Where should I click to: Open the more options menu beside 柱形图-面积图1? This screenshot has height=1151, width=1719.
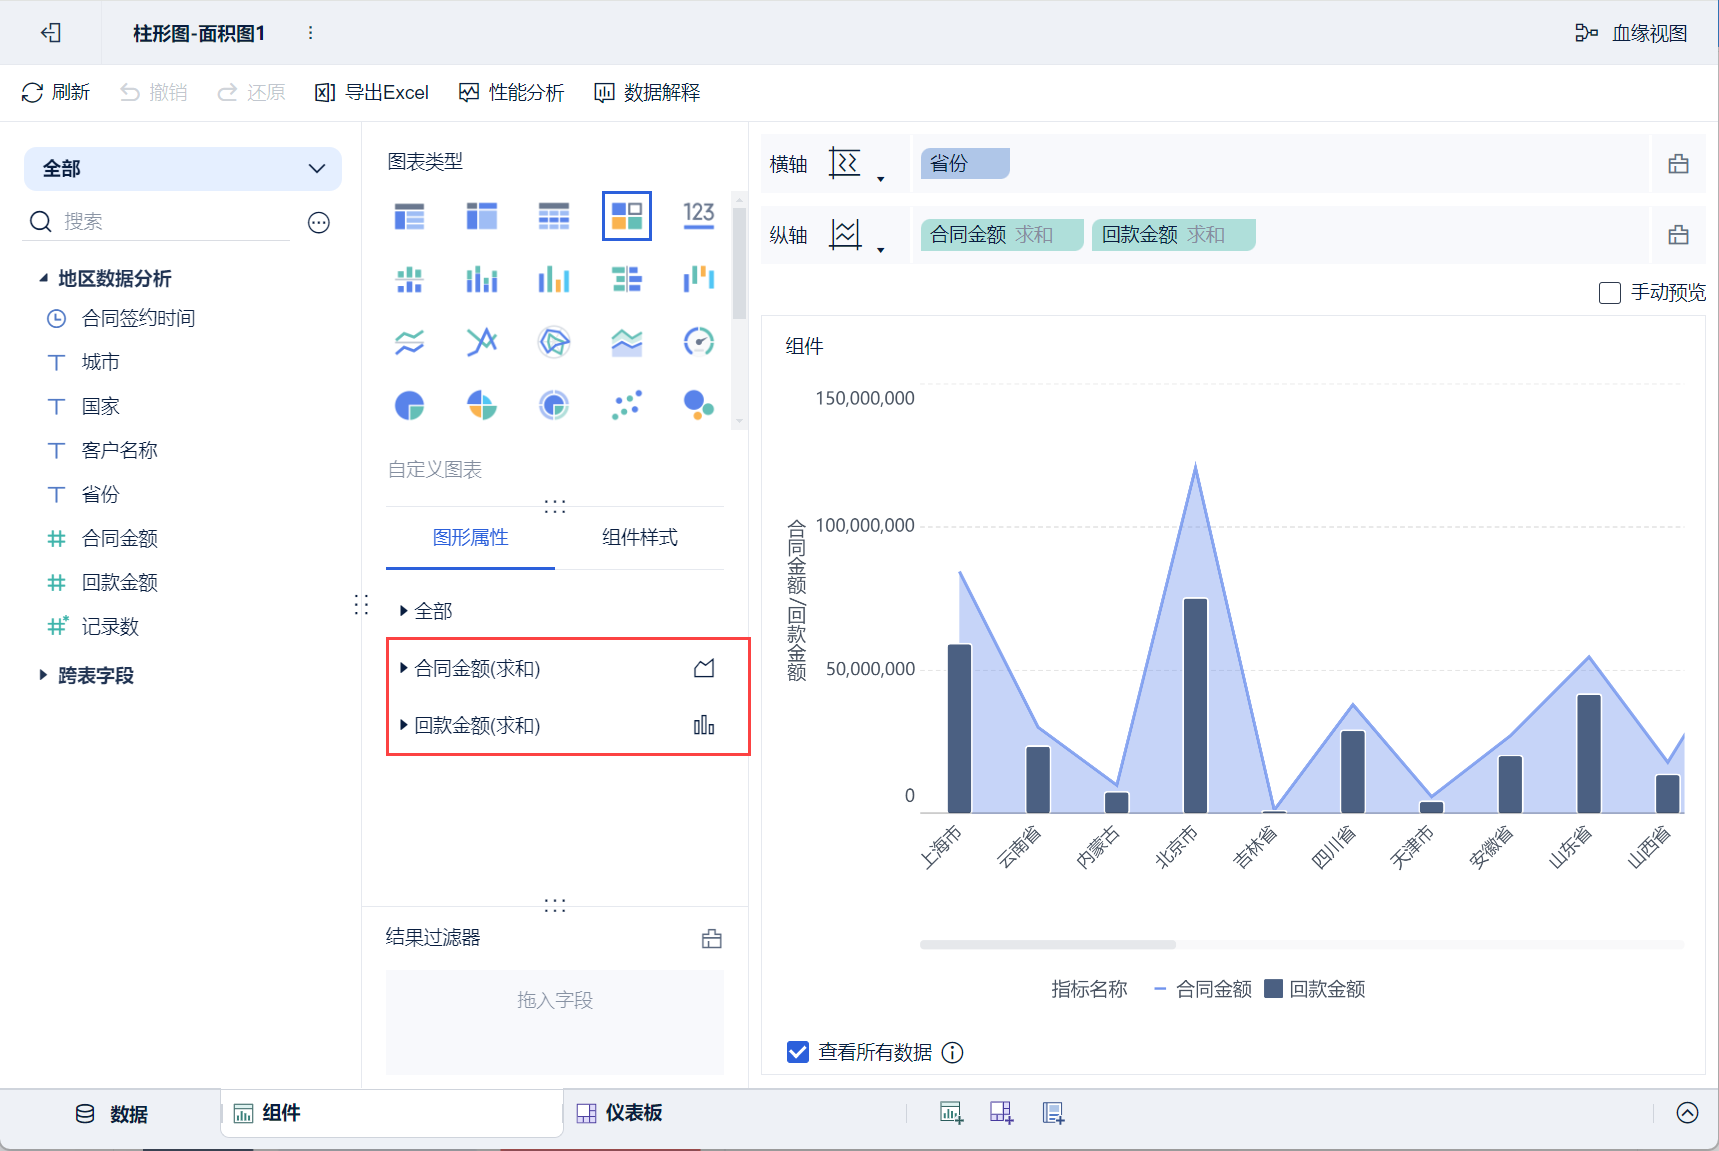[x=311, y=33]
